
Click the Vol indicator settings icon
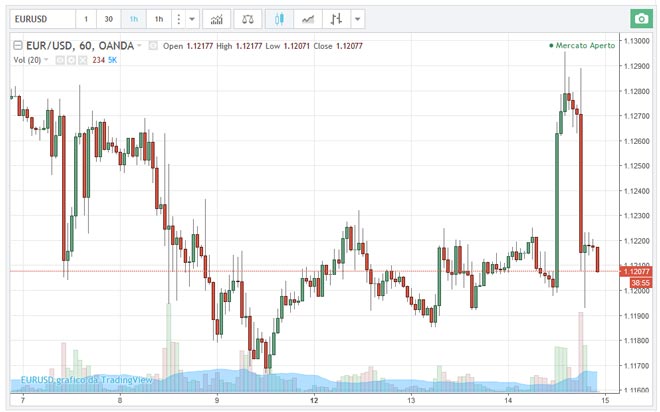(x=71, y=60)
